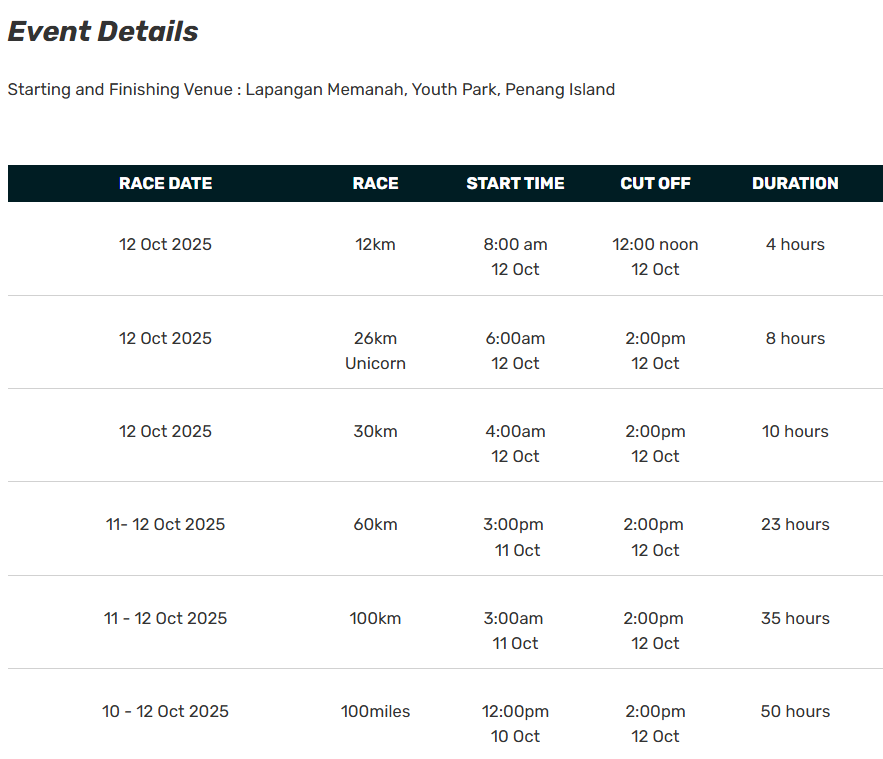
Task: Select the 12:00 noon cut off cell
Action: pyautogui.click(x=655, y=245)
